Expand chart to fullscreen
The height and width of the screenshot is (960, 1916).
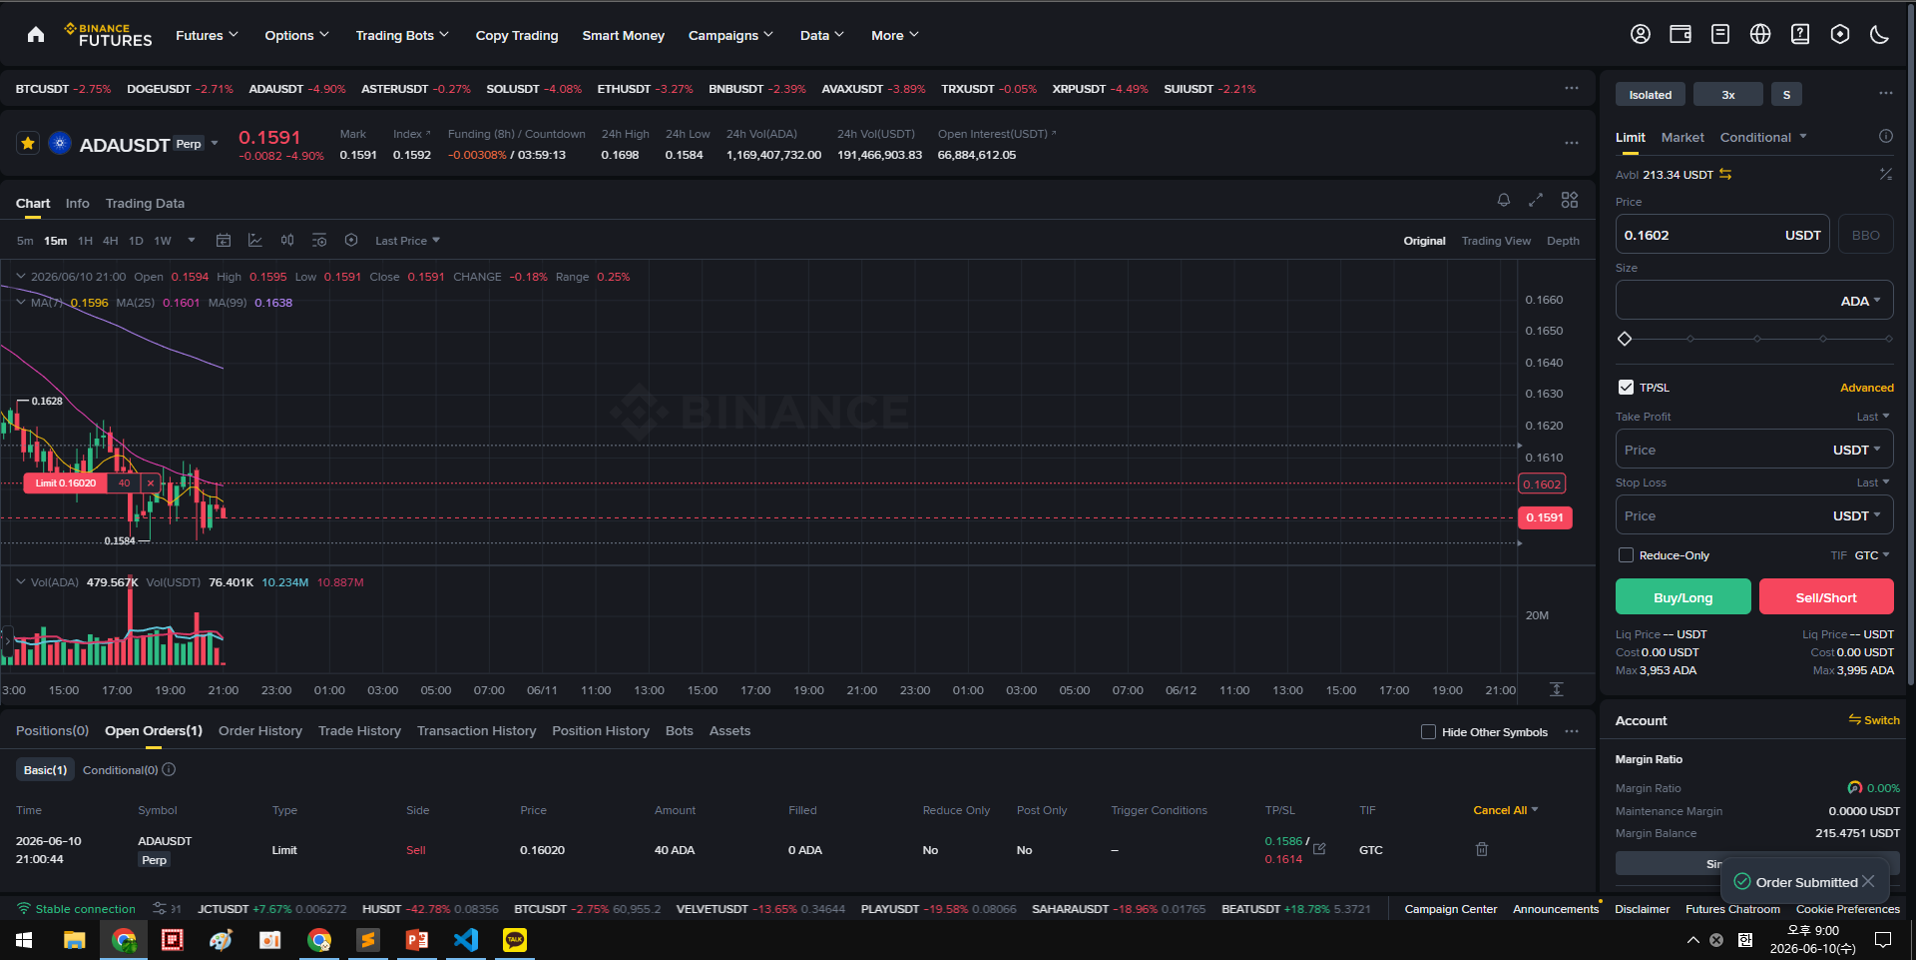tap(1535, 200)
